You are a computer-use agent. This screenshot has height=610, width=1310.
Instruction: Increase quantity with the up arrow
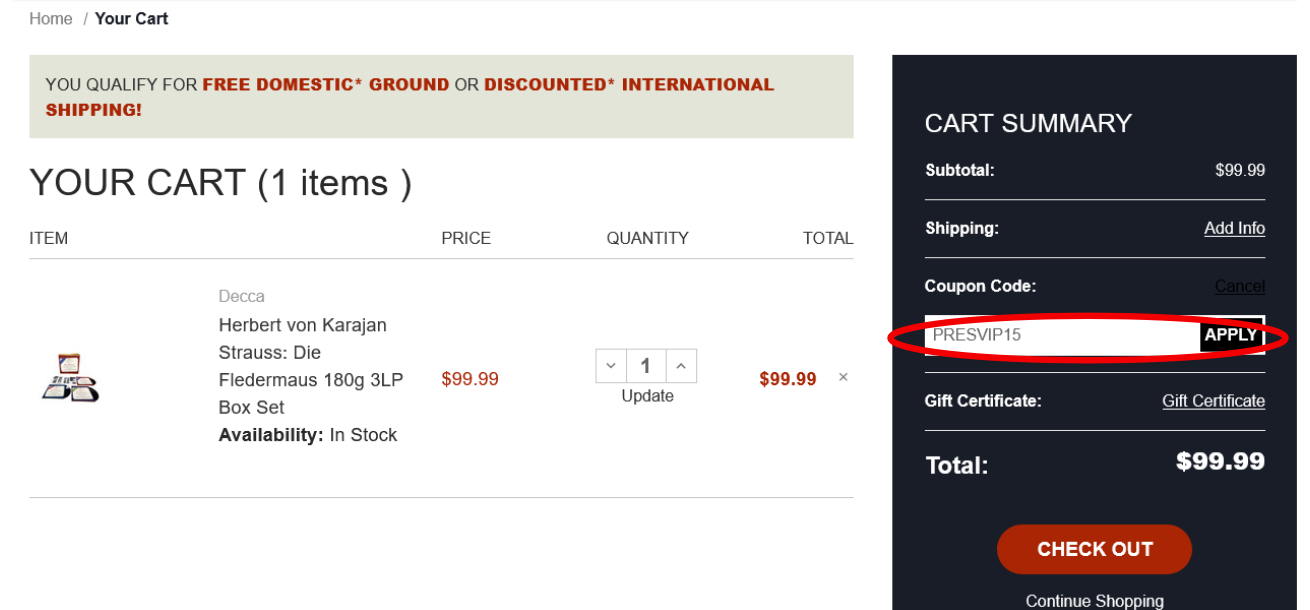pos(681,365)
